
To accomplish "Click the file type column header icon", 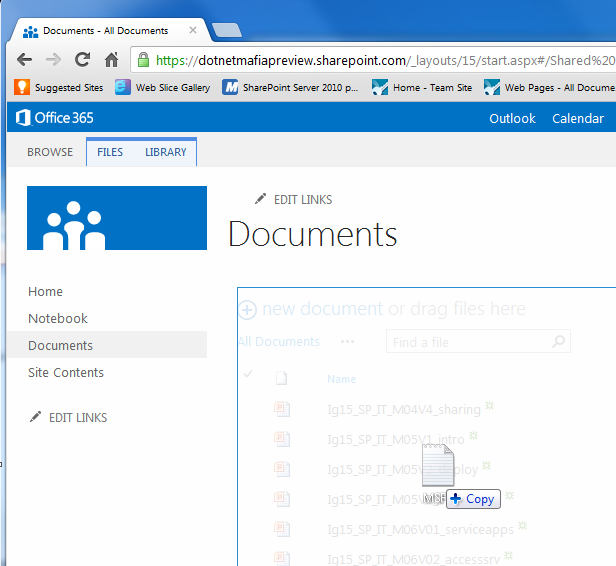I will (x=281, y=378).
